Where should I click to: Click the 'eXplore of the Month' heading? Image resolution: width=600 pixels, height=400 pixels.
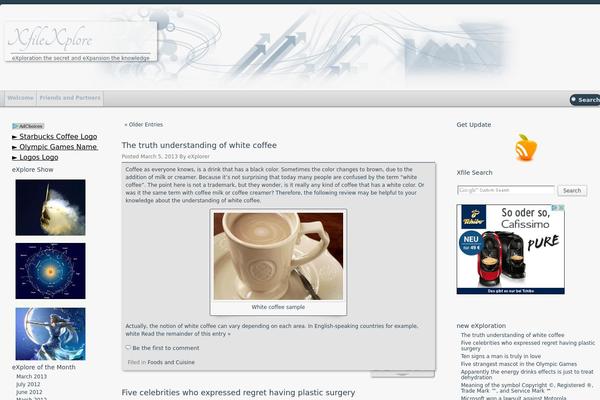[44, 367]
